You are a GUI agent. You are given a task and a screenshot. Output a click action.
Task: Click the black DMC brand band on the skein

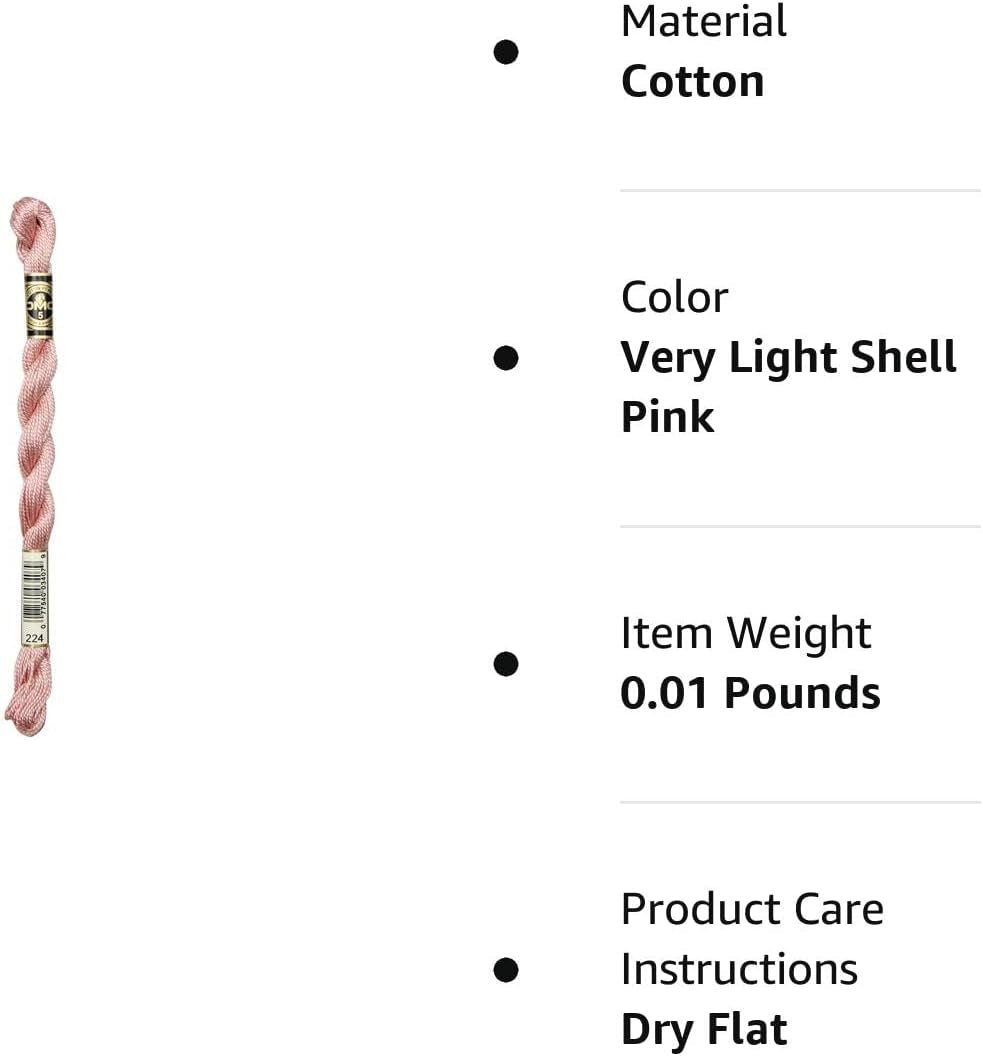click(38, 305)
